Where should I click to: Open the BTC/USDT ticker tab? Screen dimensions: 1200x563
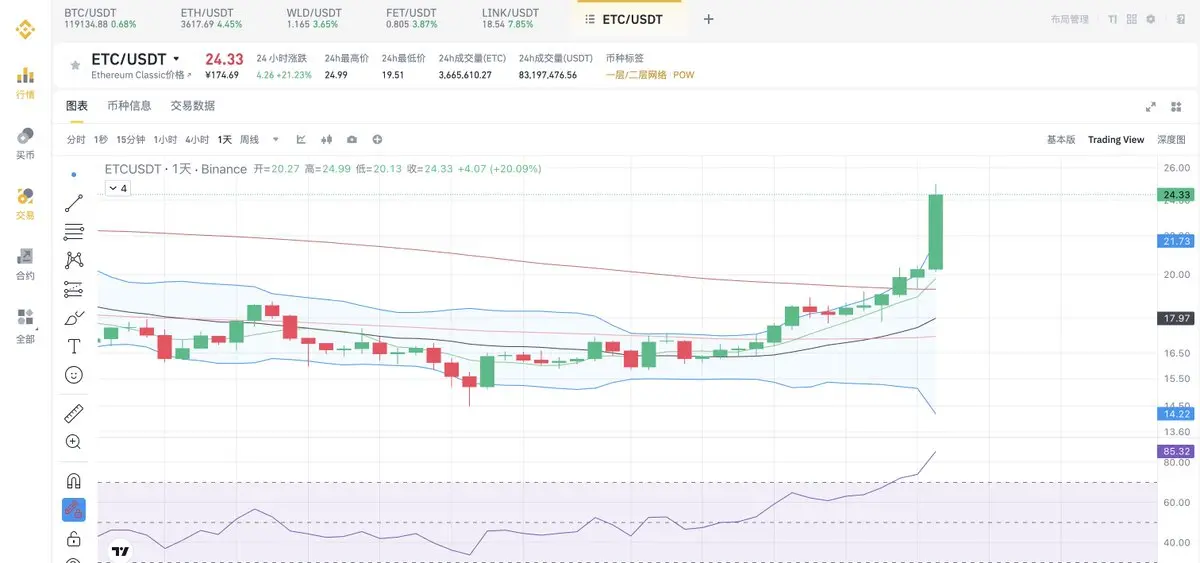pyautogui.click(x=100, y=17)
